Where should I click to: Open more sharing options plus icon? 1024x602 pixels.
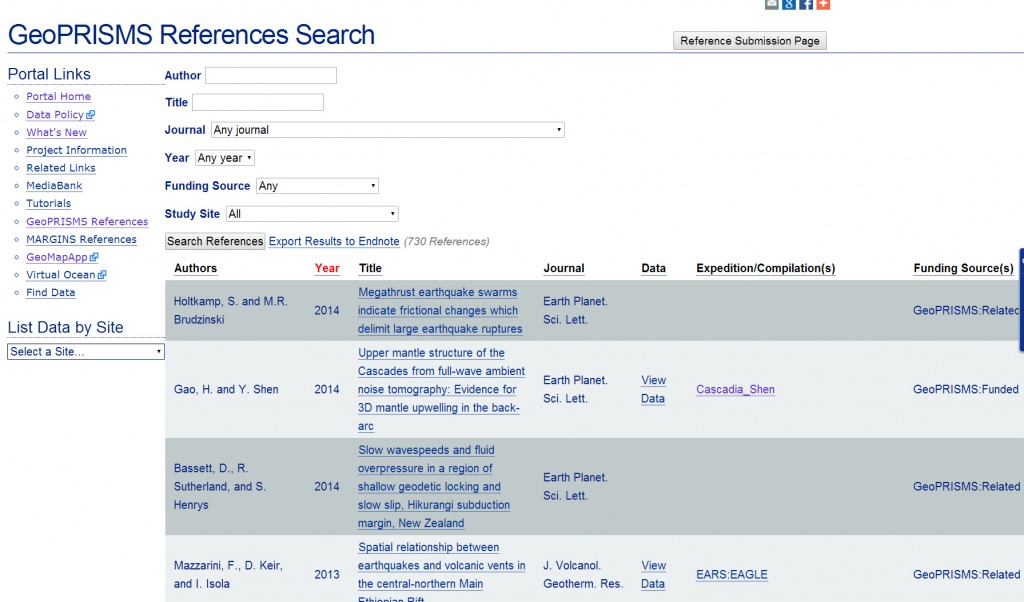coord(823,4)
